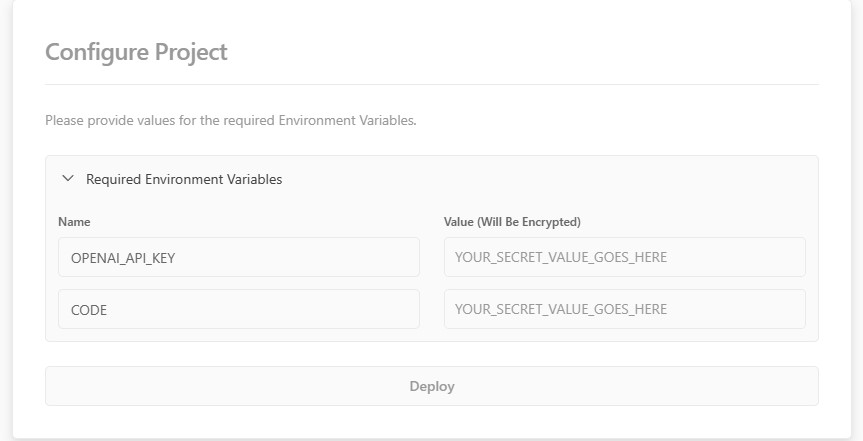The height and width of the screenshot is (441, 863).
Task: Collapse the Required Environment Variables chevron
Action: 68,179
